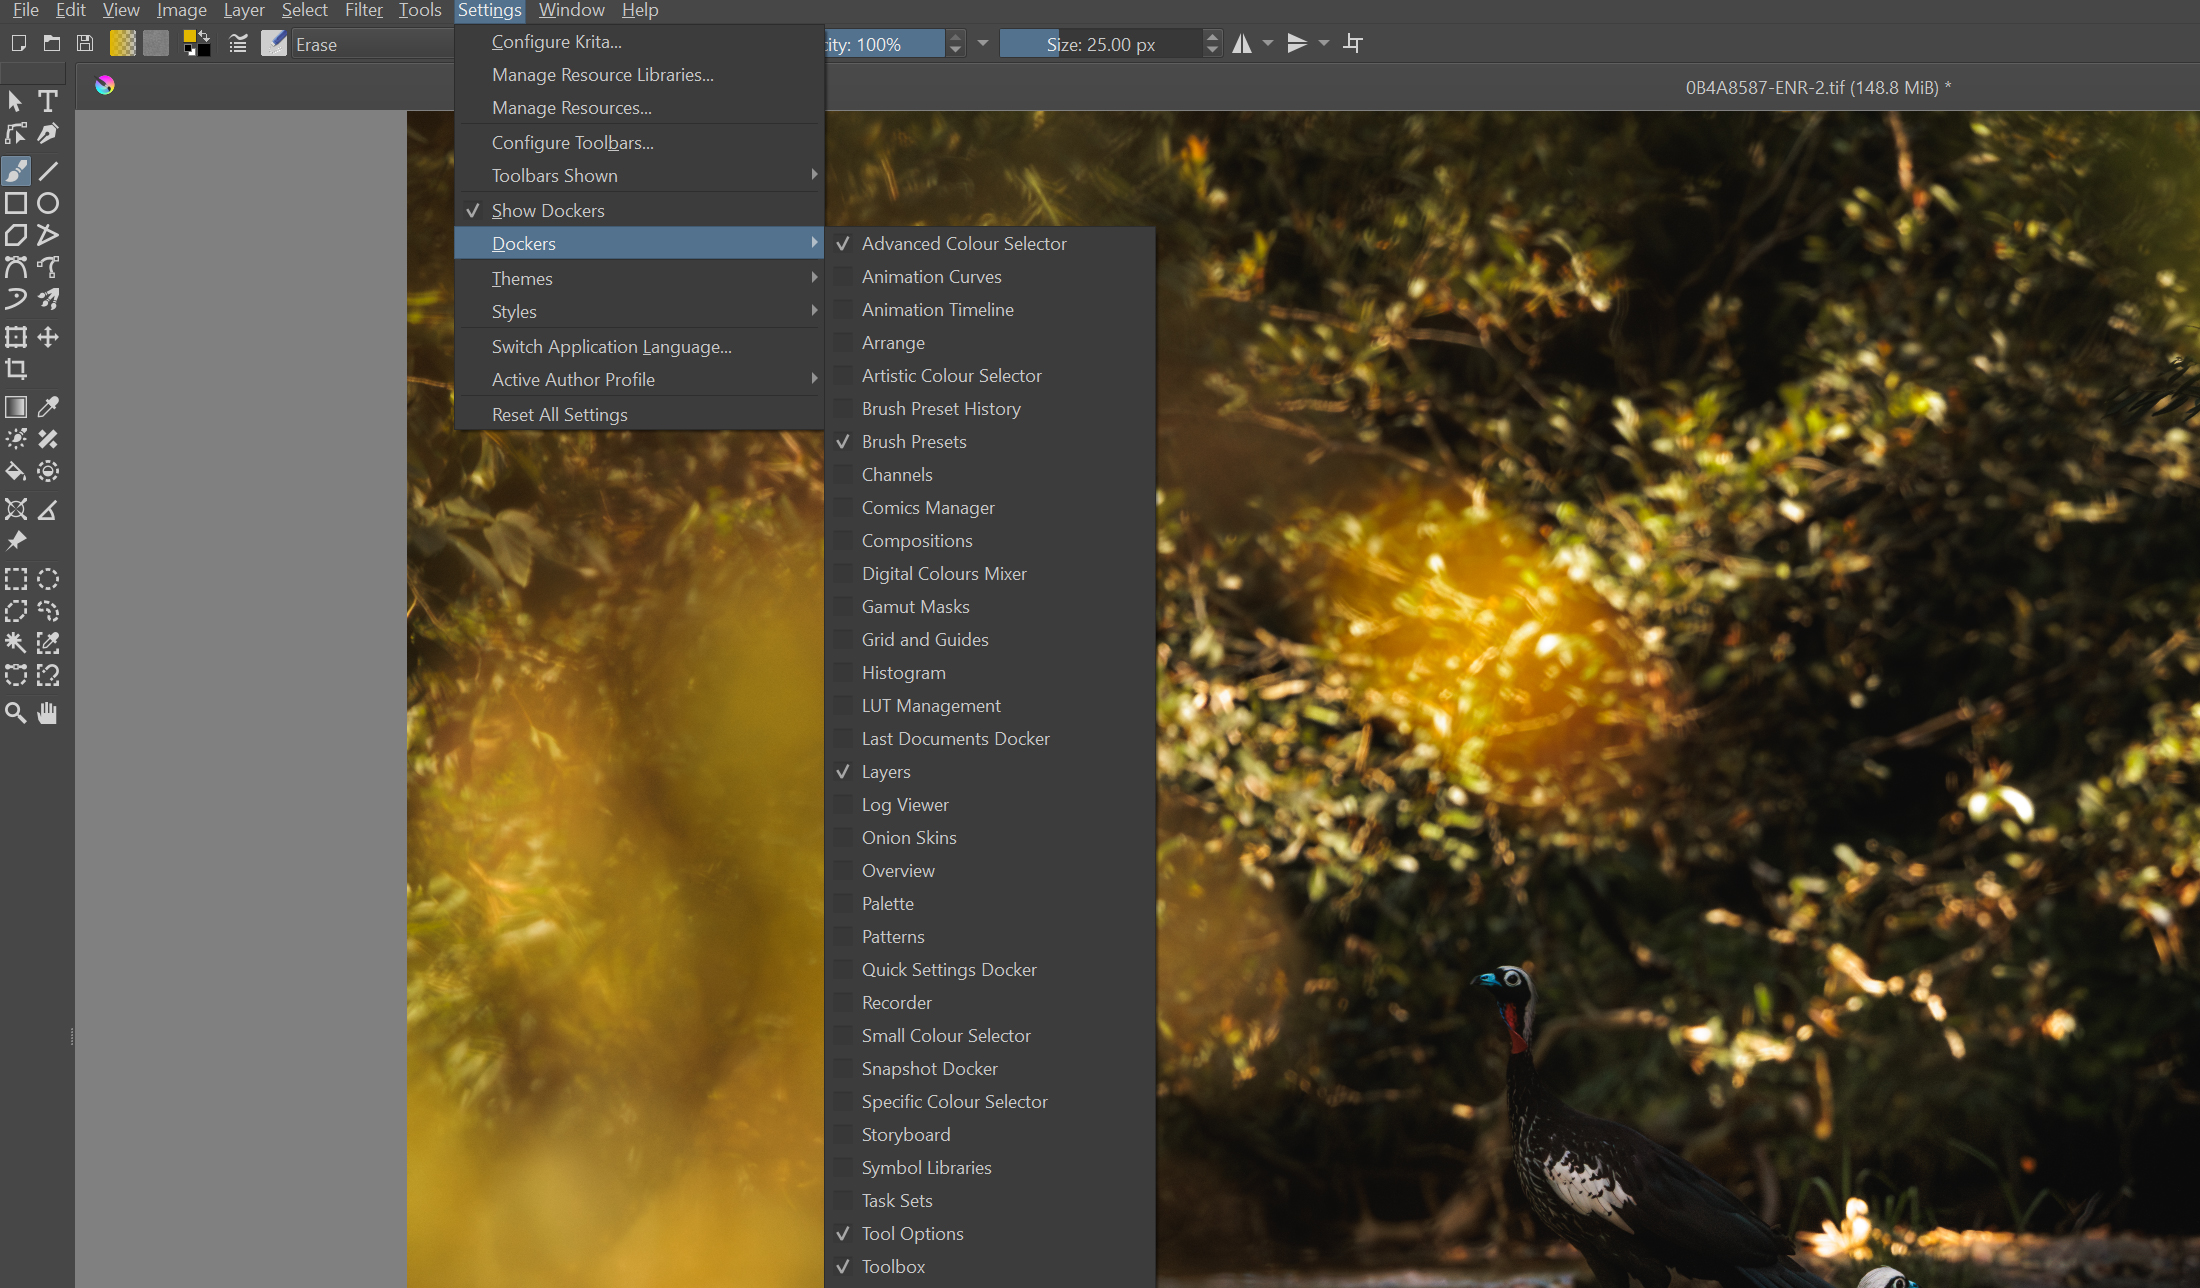Viewport: 2200px width, 1288px height.
Task: Open the Active Author Profile submenu
Action: 573,379
